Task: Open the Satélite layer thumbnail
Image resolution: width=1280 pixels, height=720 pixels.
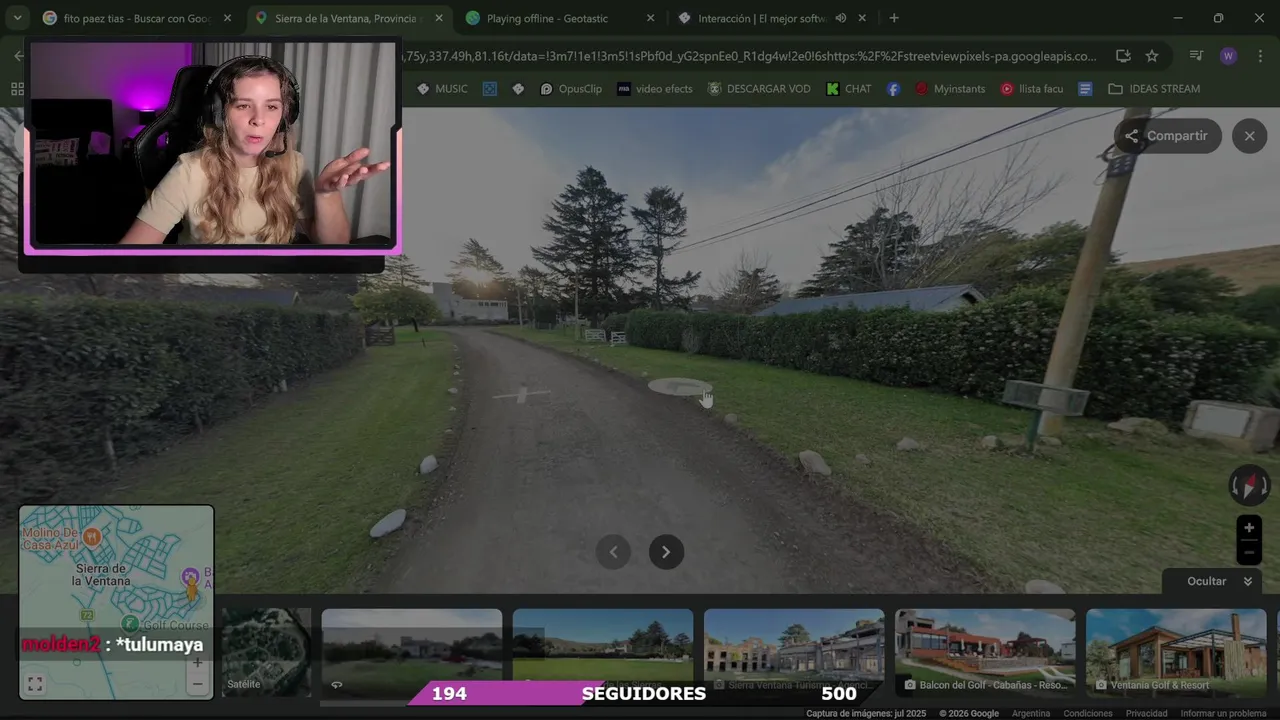Action: pos(266,652)
